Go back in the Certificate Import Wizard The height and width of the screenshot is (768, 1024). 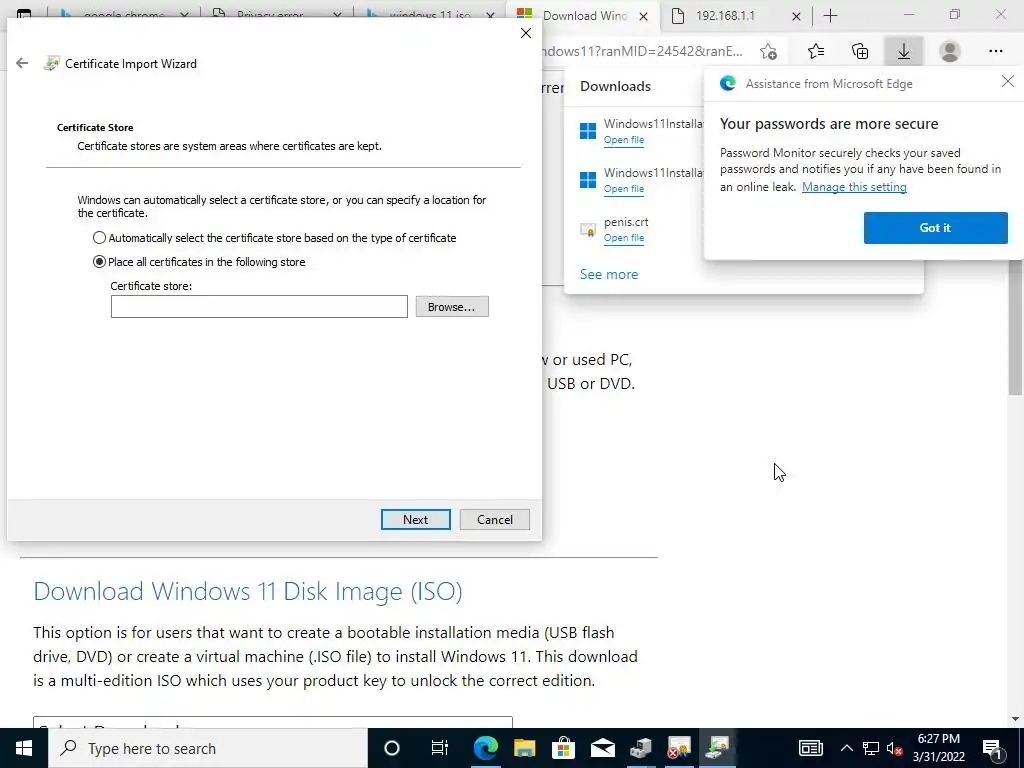click(x=22, y=63)
